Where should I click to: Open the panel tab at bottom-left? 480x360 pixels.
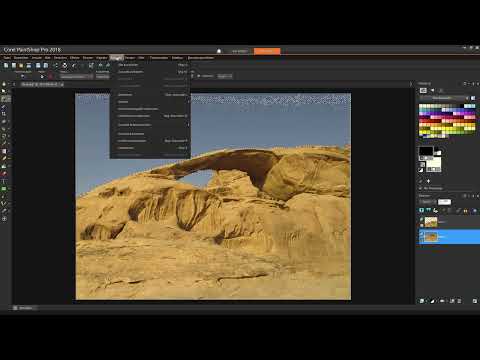pyautogui.click(x=25, y=308)
